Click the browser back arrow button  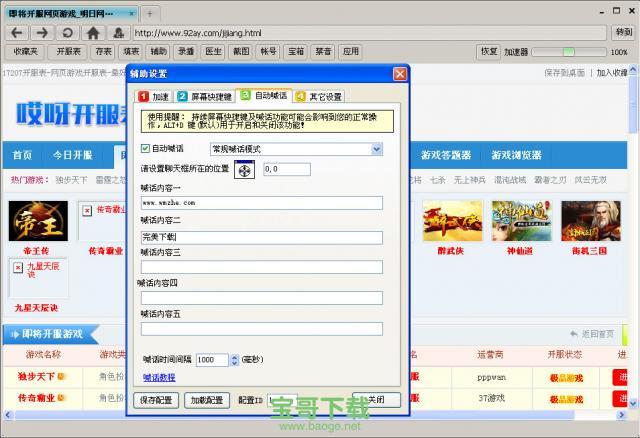[16, 32]
